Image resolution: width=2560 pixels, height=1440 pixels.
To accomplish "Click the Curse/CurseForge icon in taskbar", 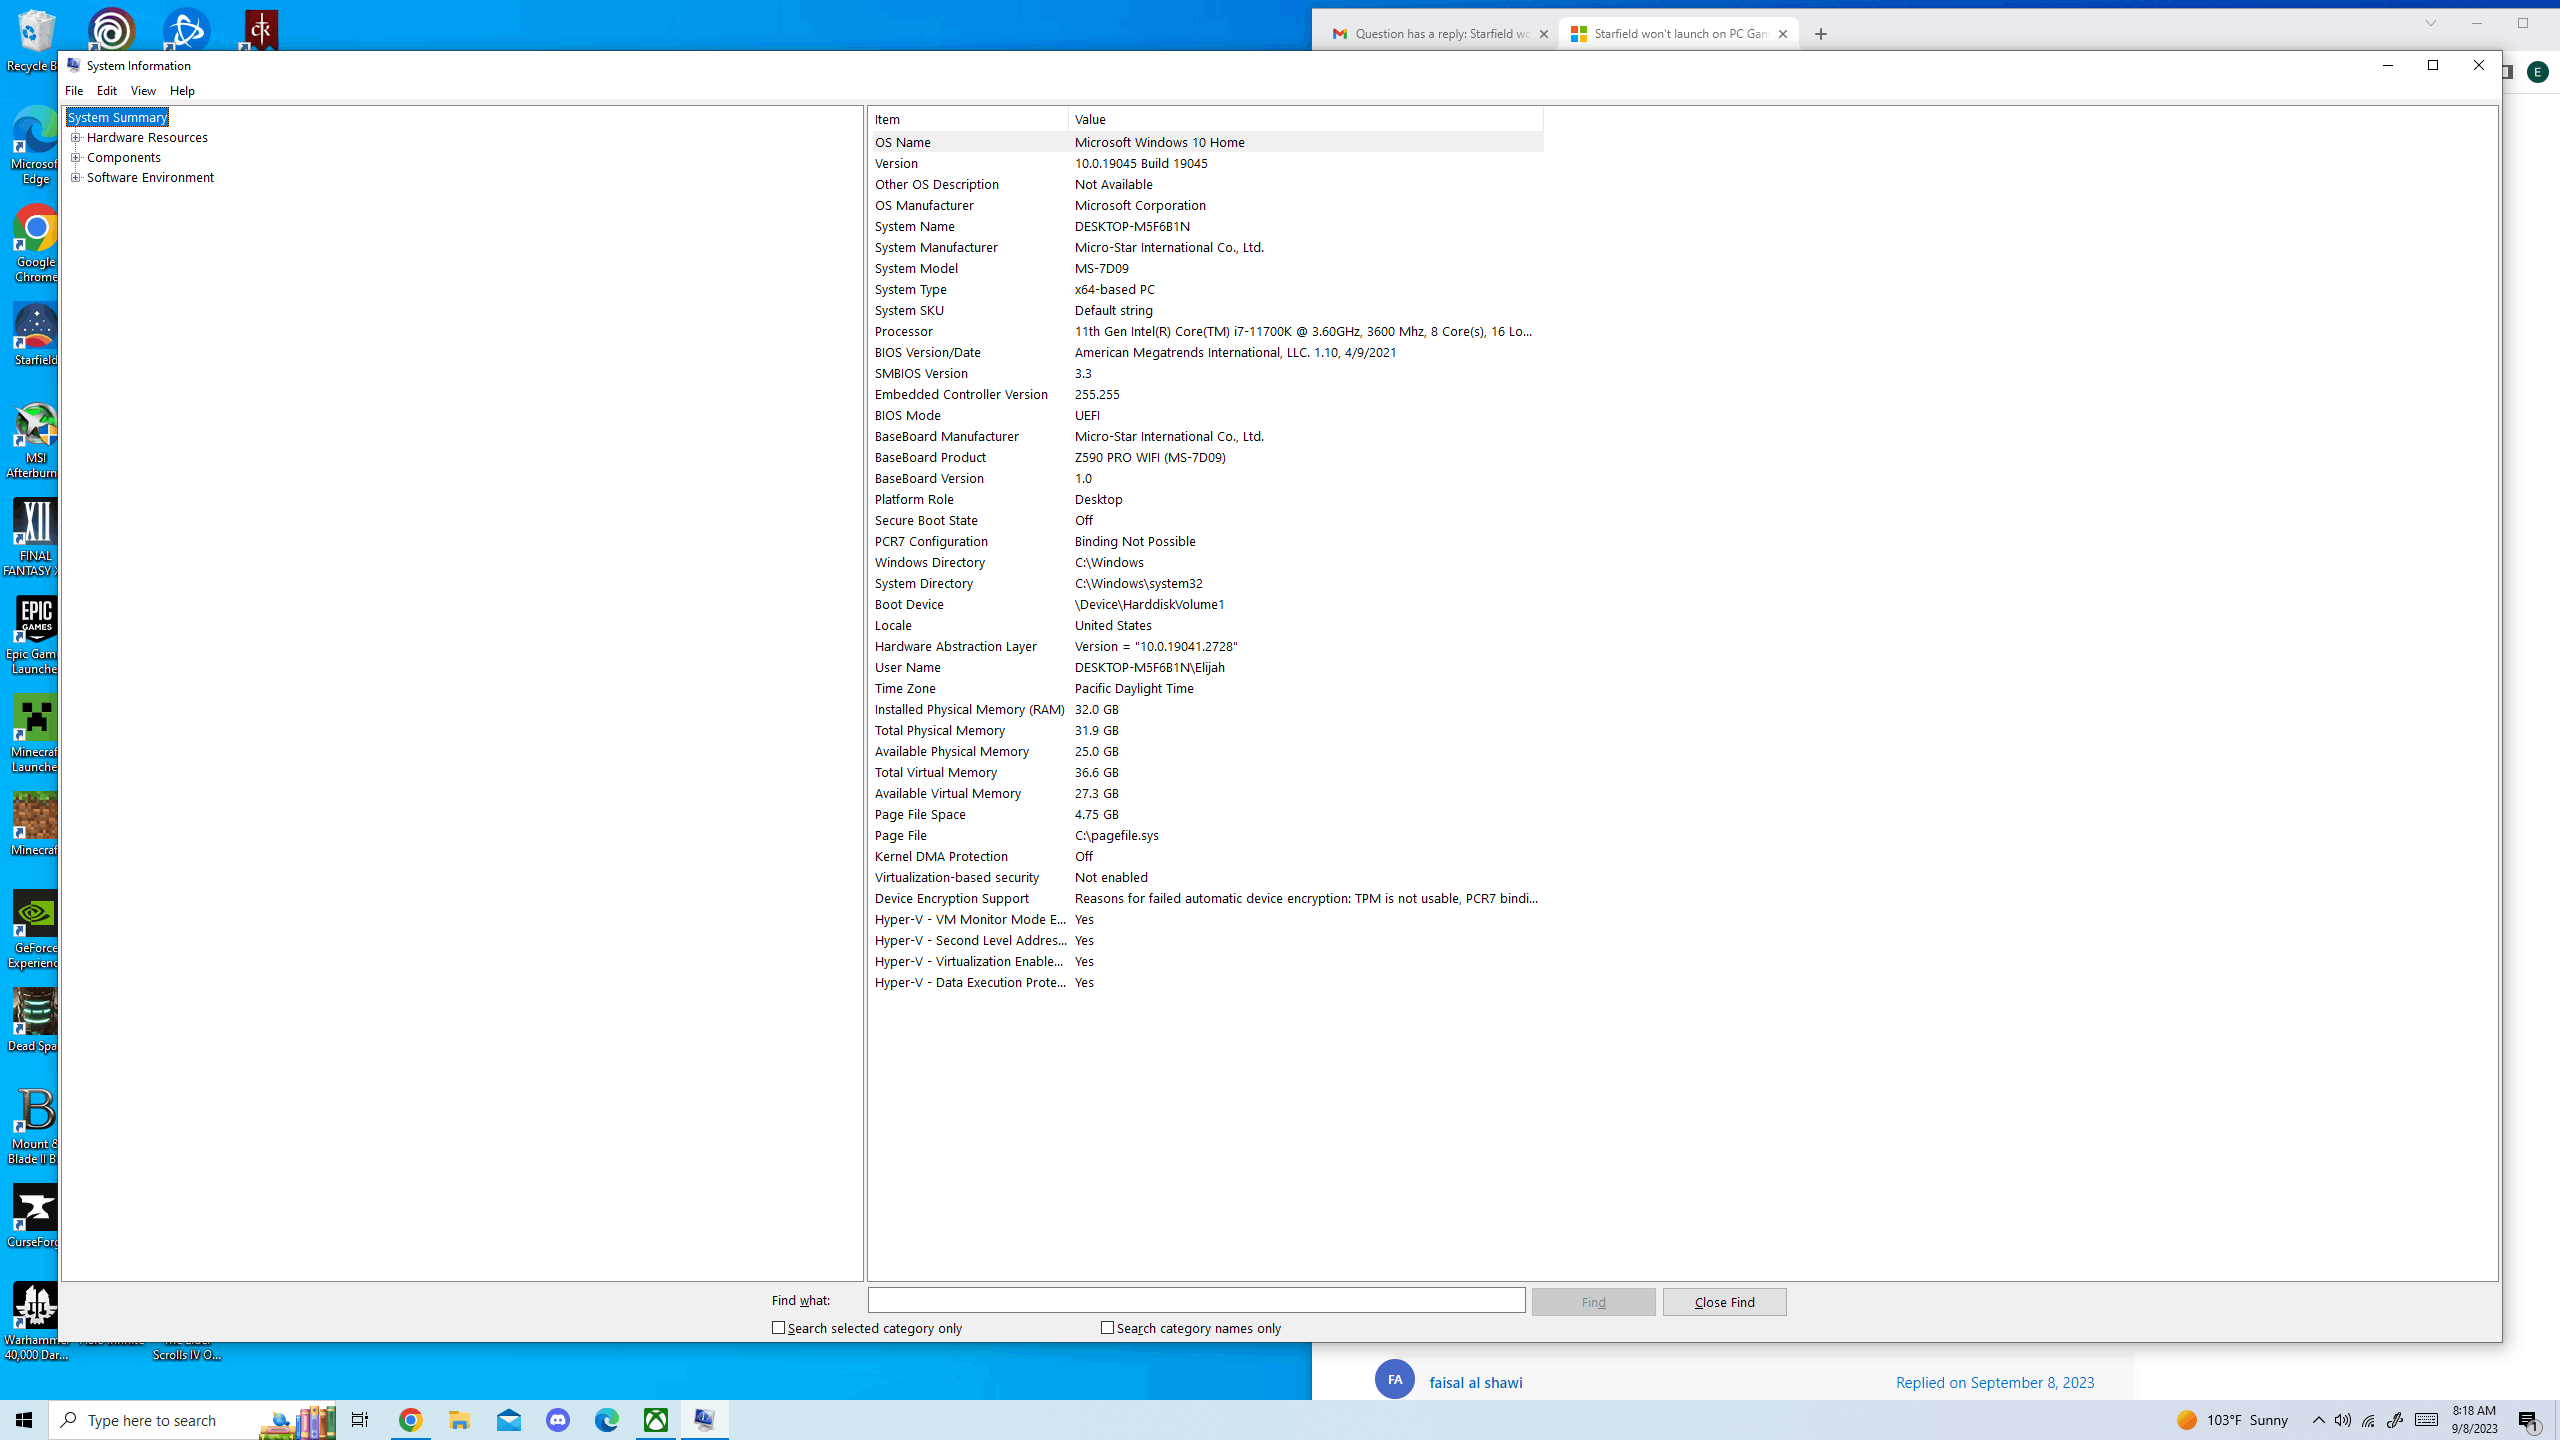I will coord(33,1210).
